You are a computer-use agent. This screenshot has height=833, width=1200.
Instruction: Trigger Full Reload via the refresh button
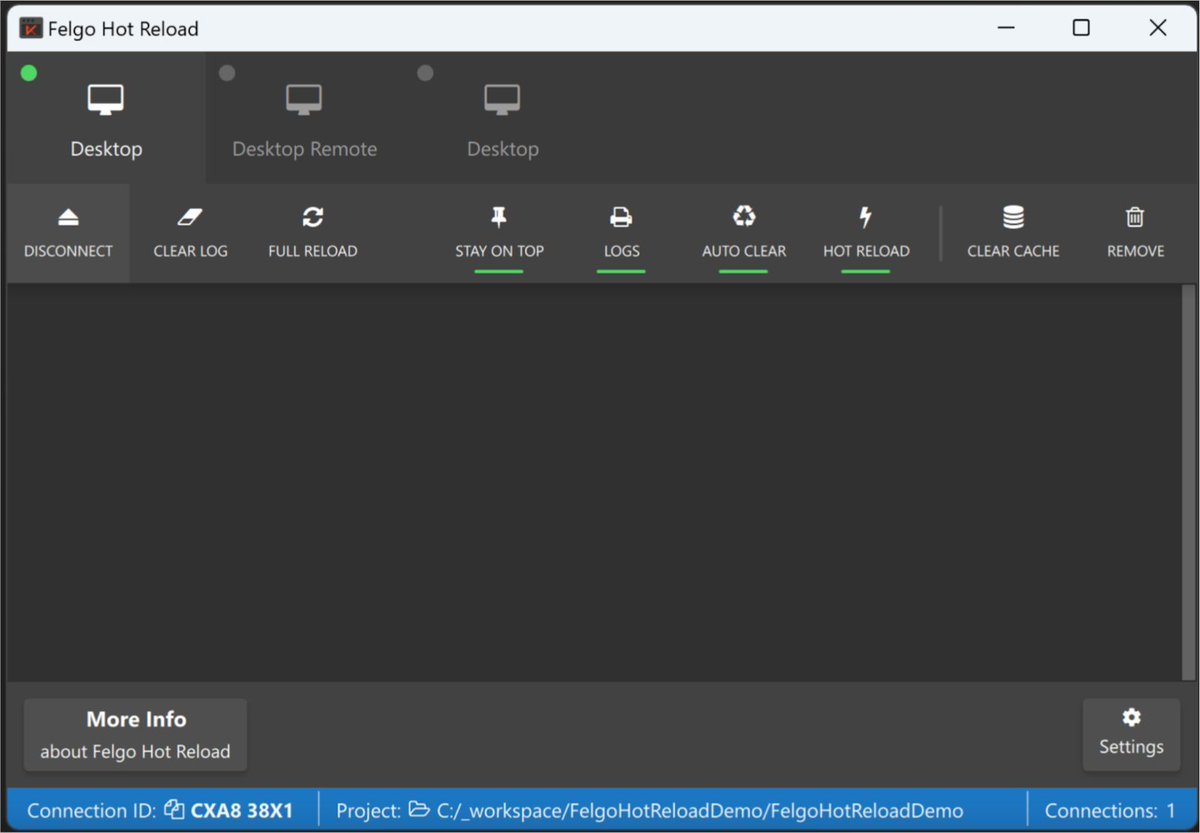pyautogui.click(x=313, y=233)
